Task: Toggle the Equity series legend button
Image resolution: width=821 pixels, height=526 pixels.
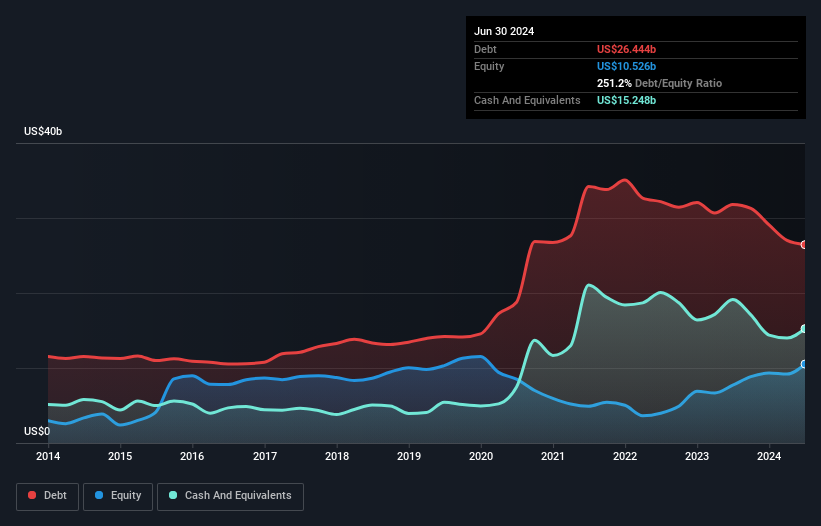Action: pyautogui.click(x=118, y=496)
